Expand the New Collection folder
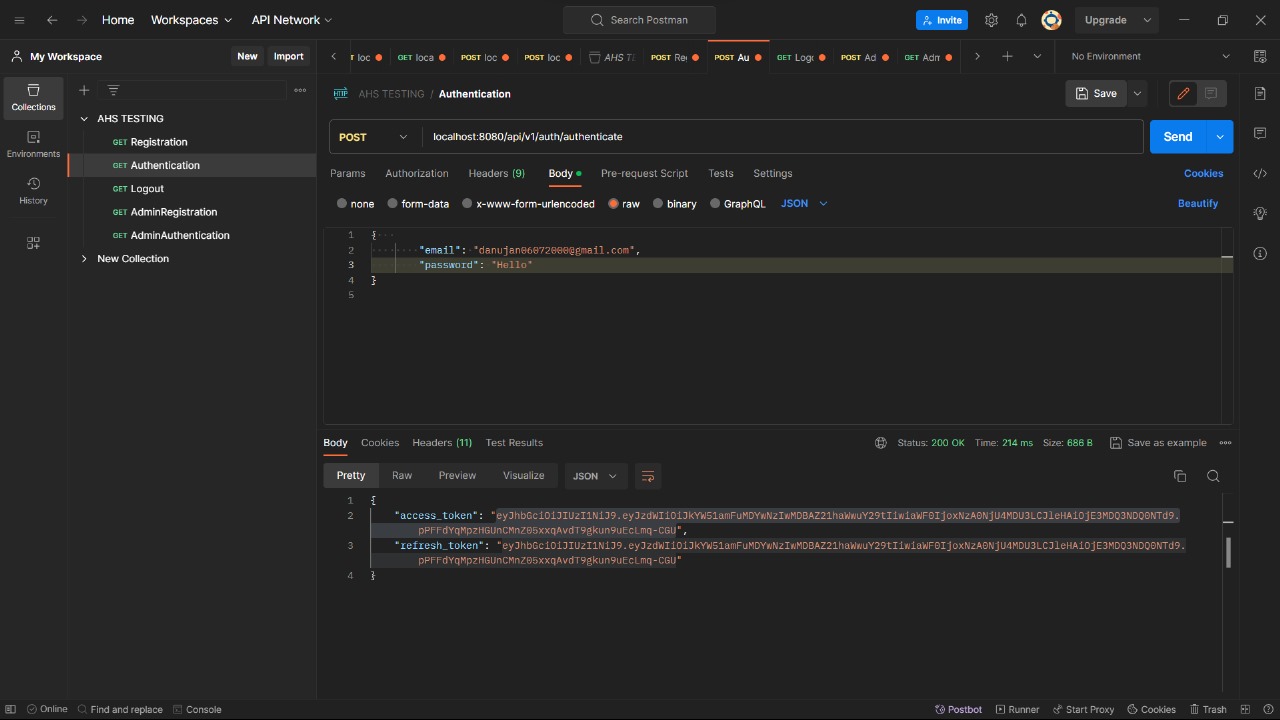Viewport: 1280px width, 720px height. (x=84, y=259)
